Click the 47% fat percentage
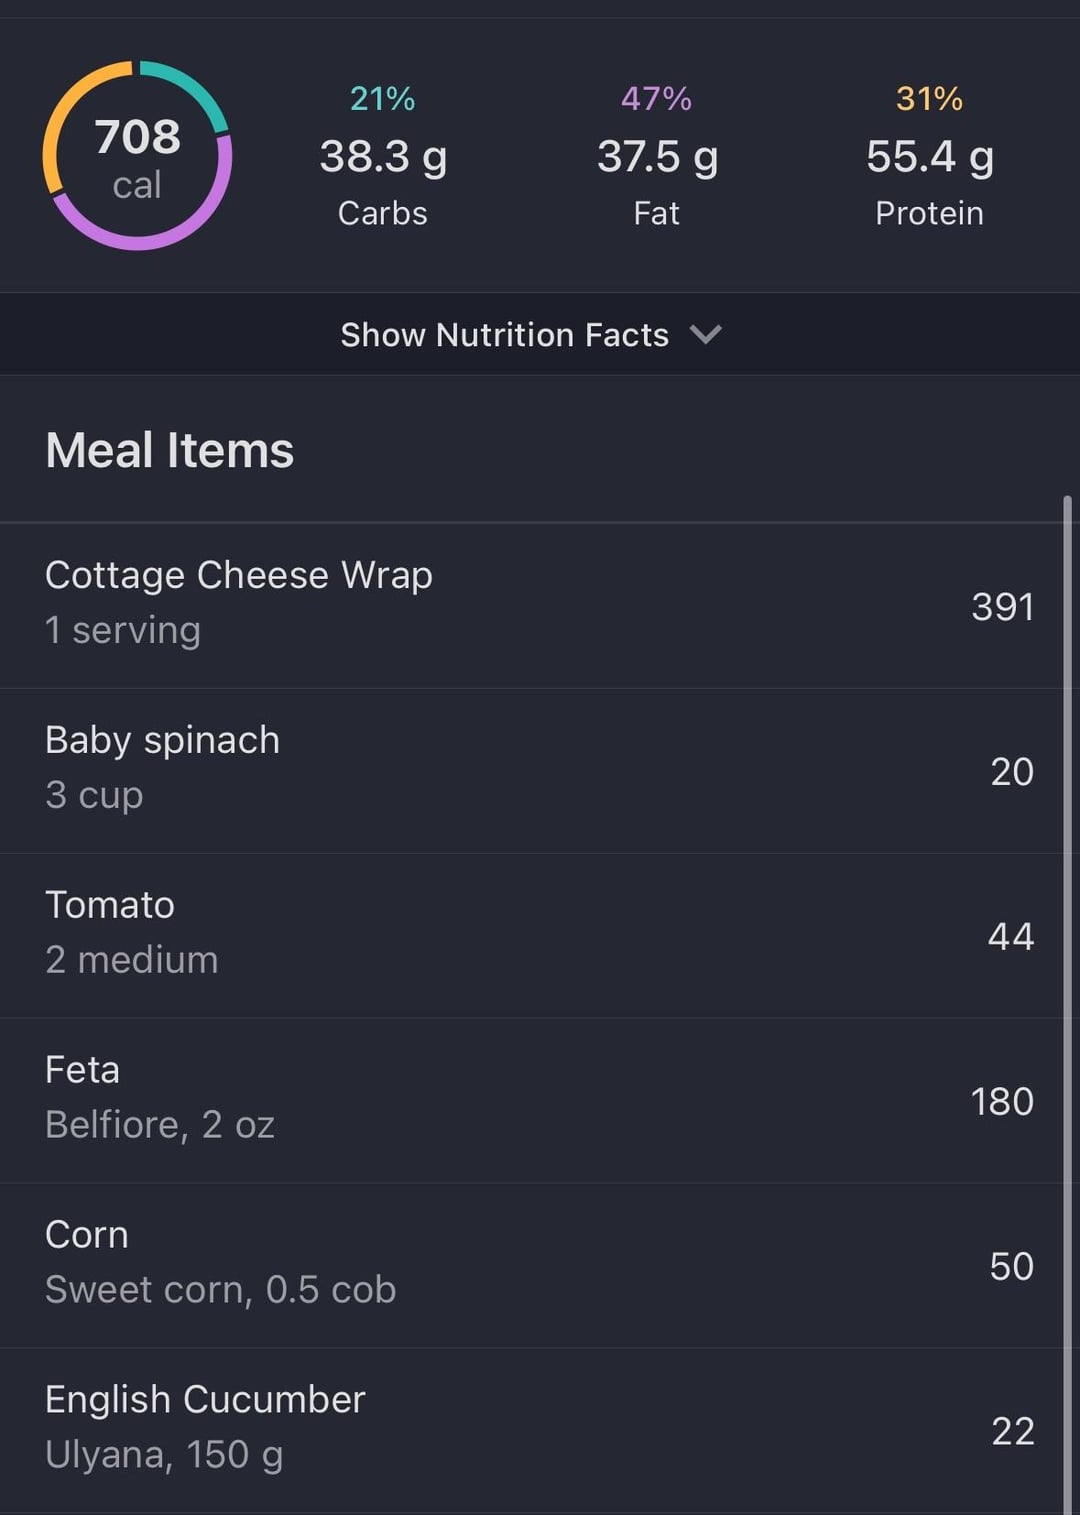The image size is (1080, 1515). click(x=656, y=98)
